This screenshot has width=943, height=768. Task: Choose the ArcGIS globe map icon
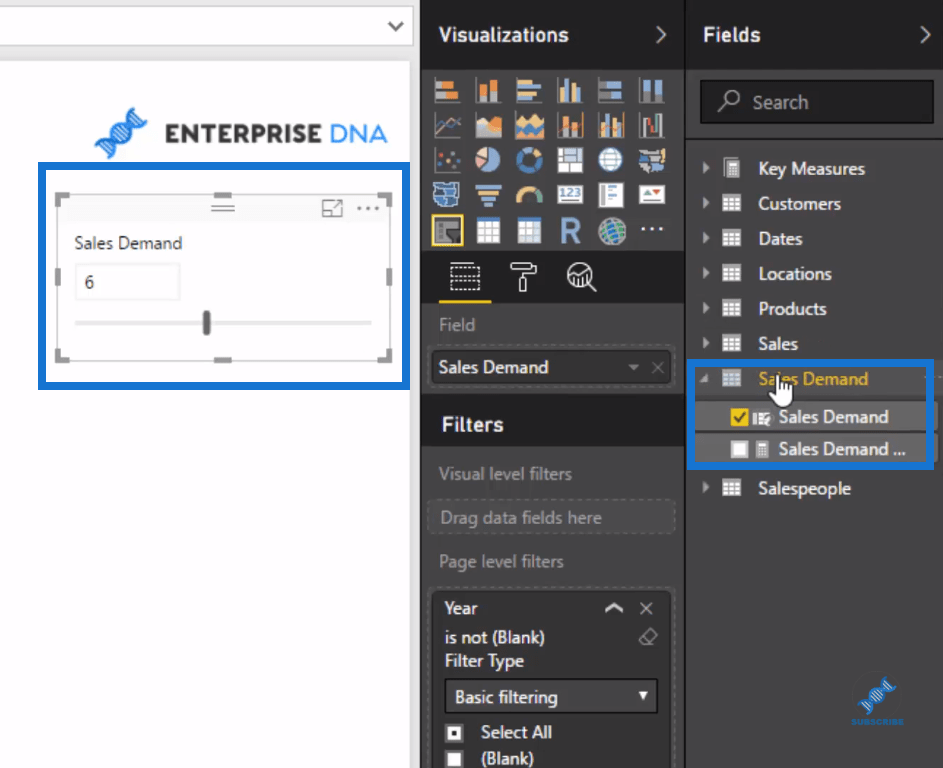[x=612, y=230]
